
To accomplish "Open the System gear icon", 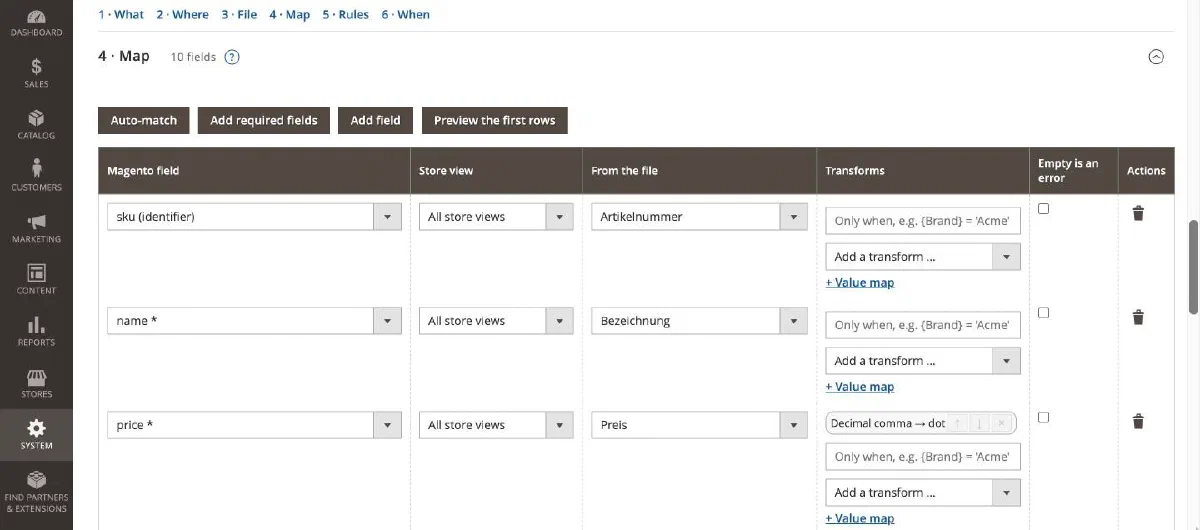I will coord(36,434).
